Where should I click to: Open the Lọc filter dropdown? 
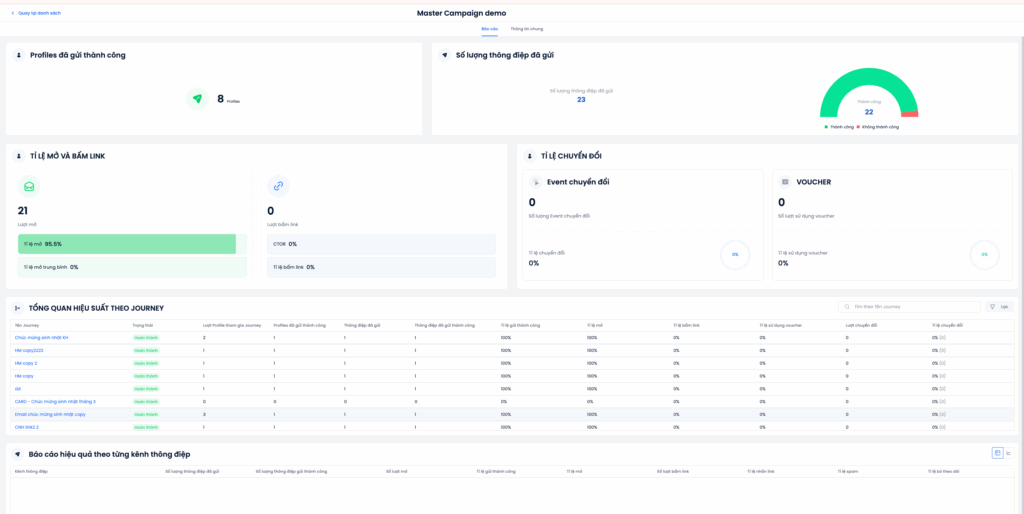(x=998, y=307)
